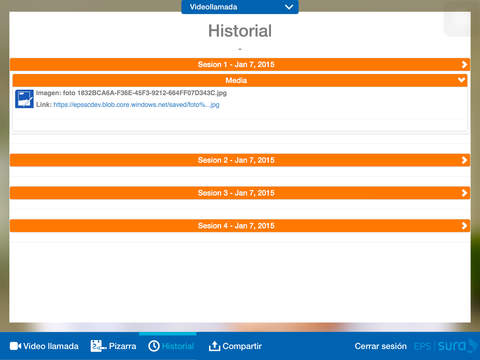The image size is (480, 360).
Task: Expand Sesion 3 - Jan 7, 2015
Action: (240, 193)
